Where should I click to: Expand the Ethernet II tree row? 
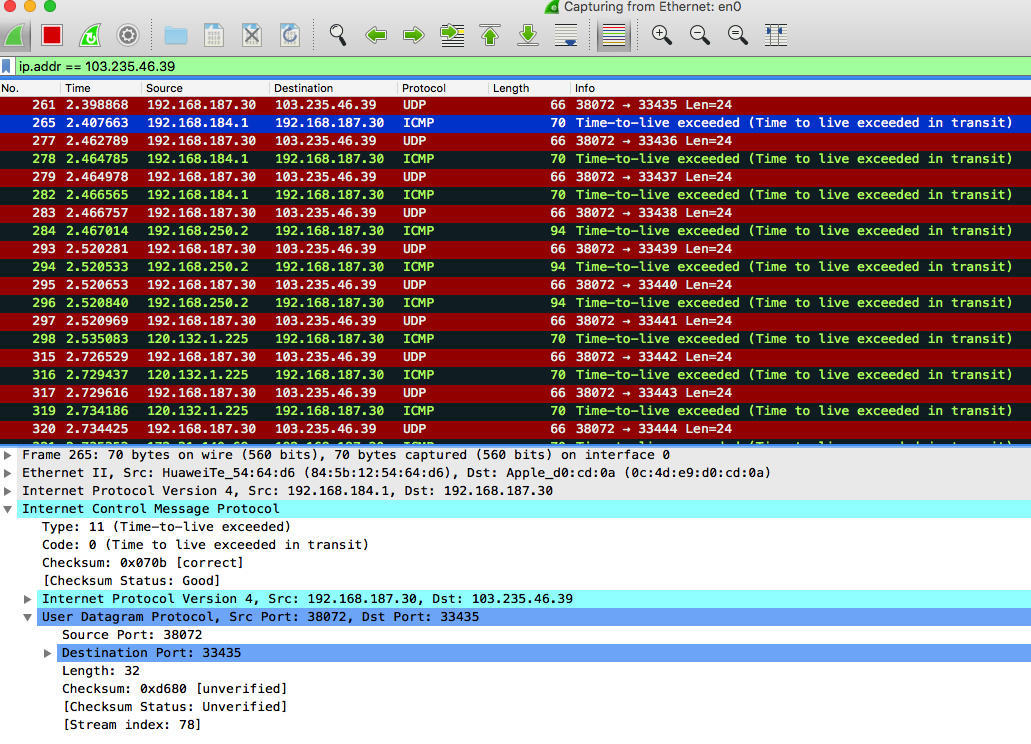pos(8,473)
